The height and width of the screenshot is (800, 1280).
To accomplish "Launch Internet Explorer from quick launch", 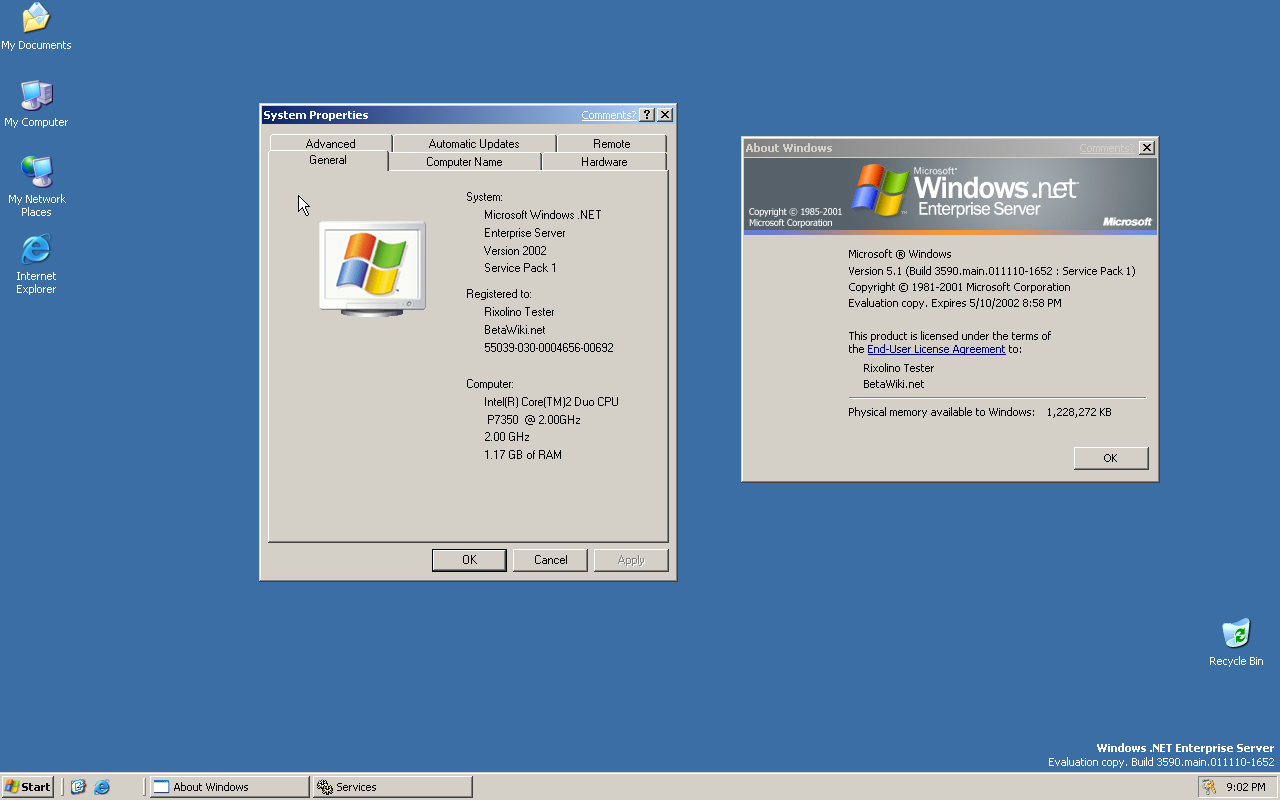I will click(101, 787).
